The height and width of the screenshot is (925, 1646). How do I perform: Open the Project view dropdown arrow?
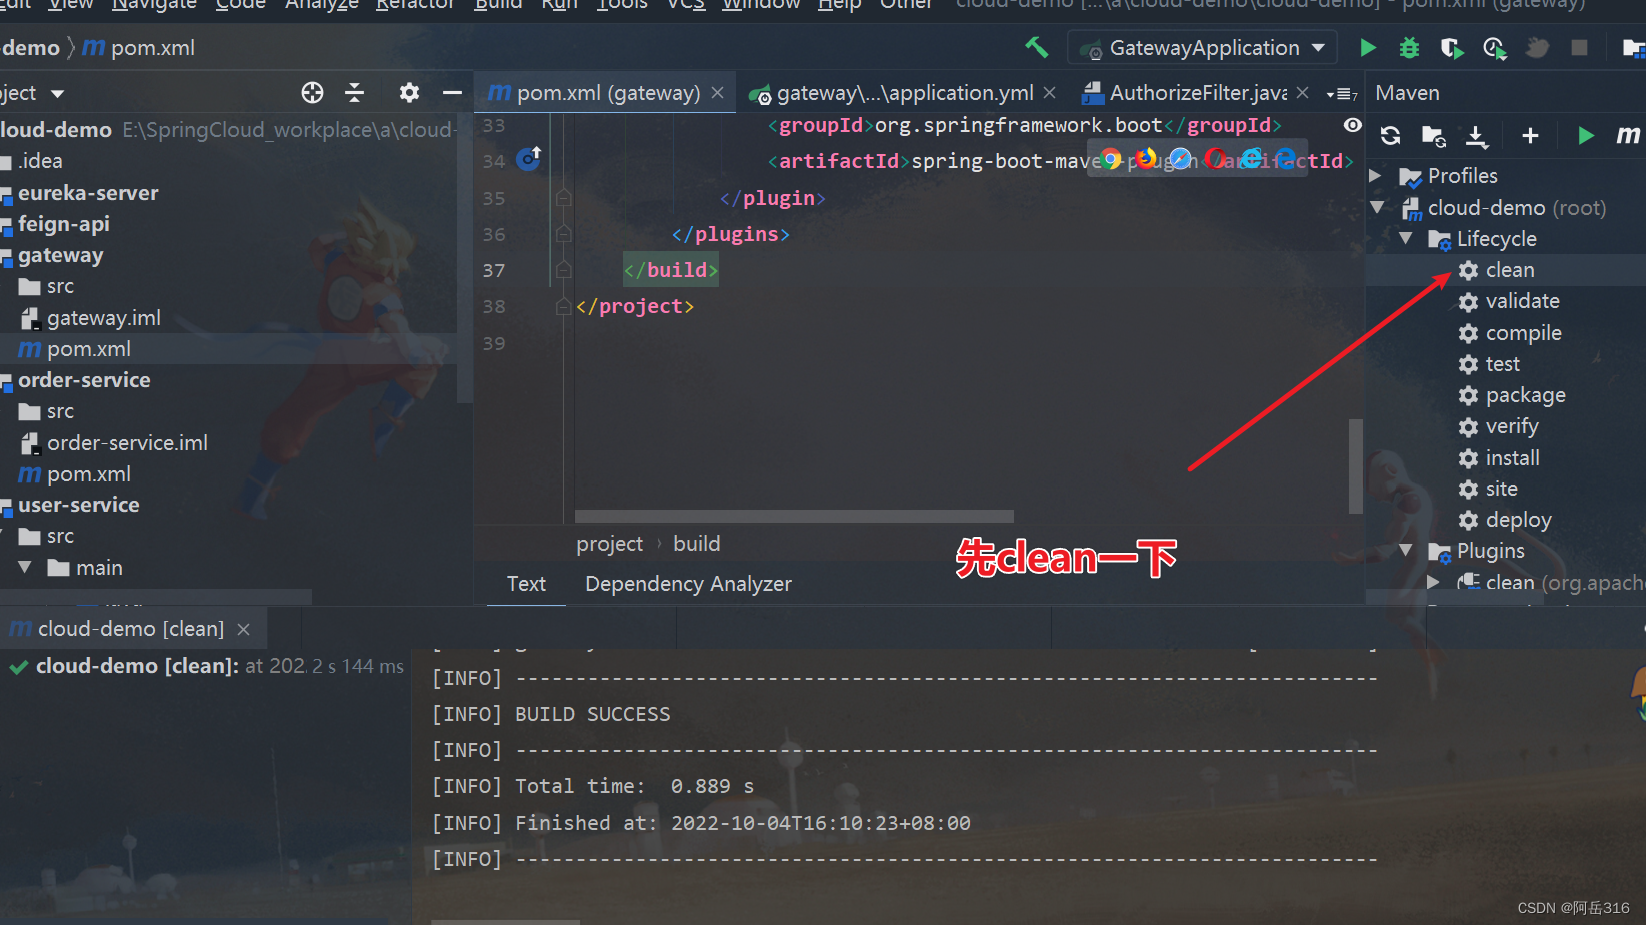[57, 94]
